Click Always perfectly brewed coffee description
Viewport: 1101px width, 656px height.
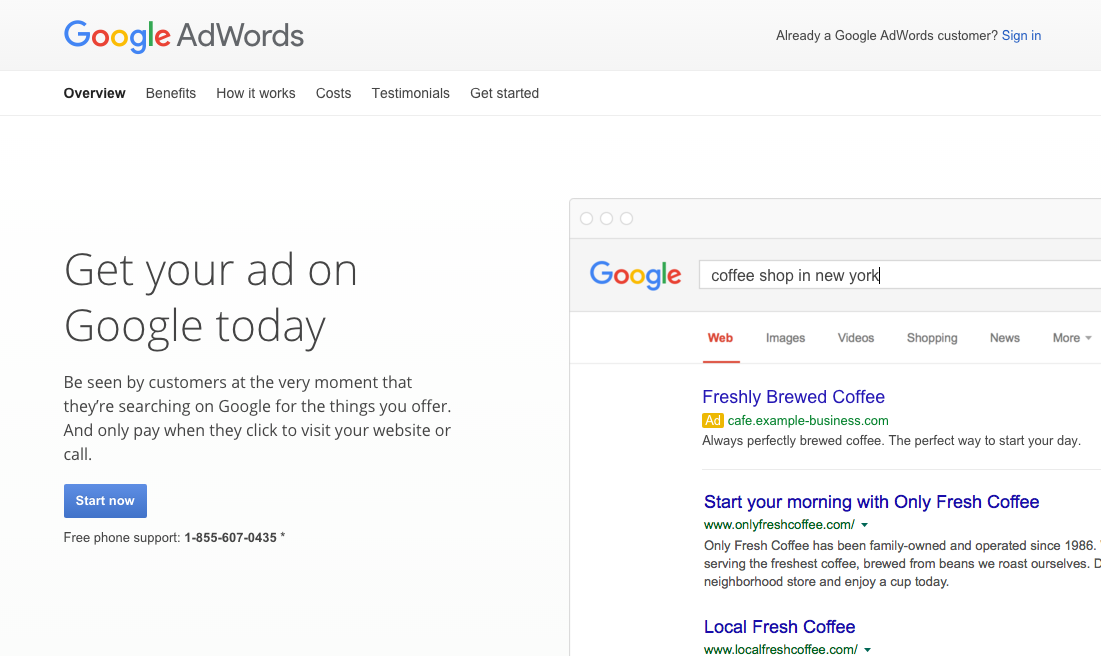891,441
